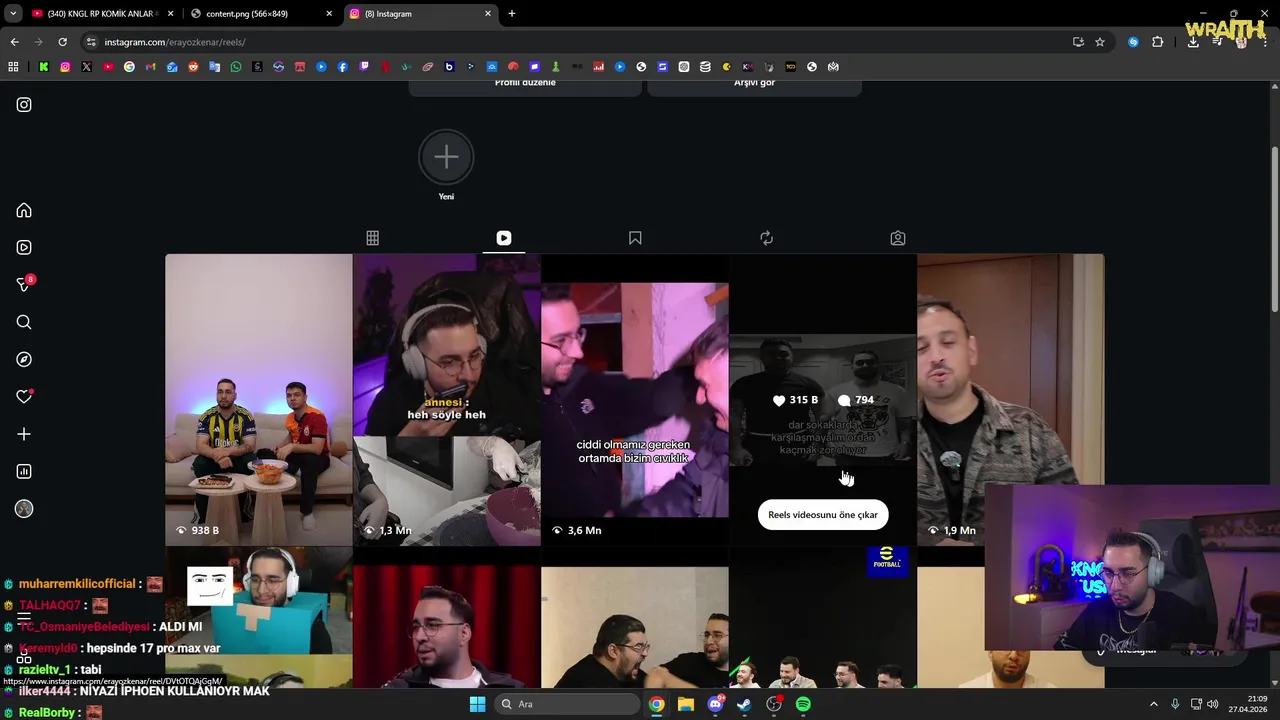
Task: Open the reel with 938 B views
Action: click(259, 400)
